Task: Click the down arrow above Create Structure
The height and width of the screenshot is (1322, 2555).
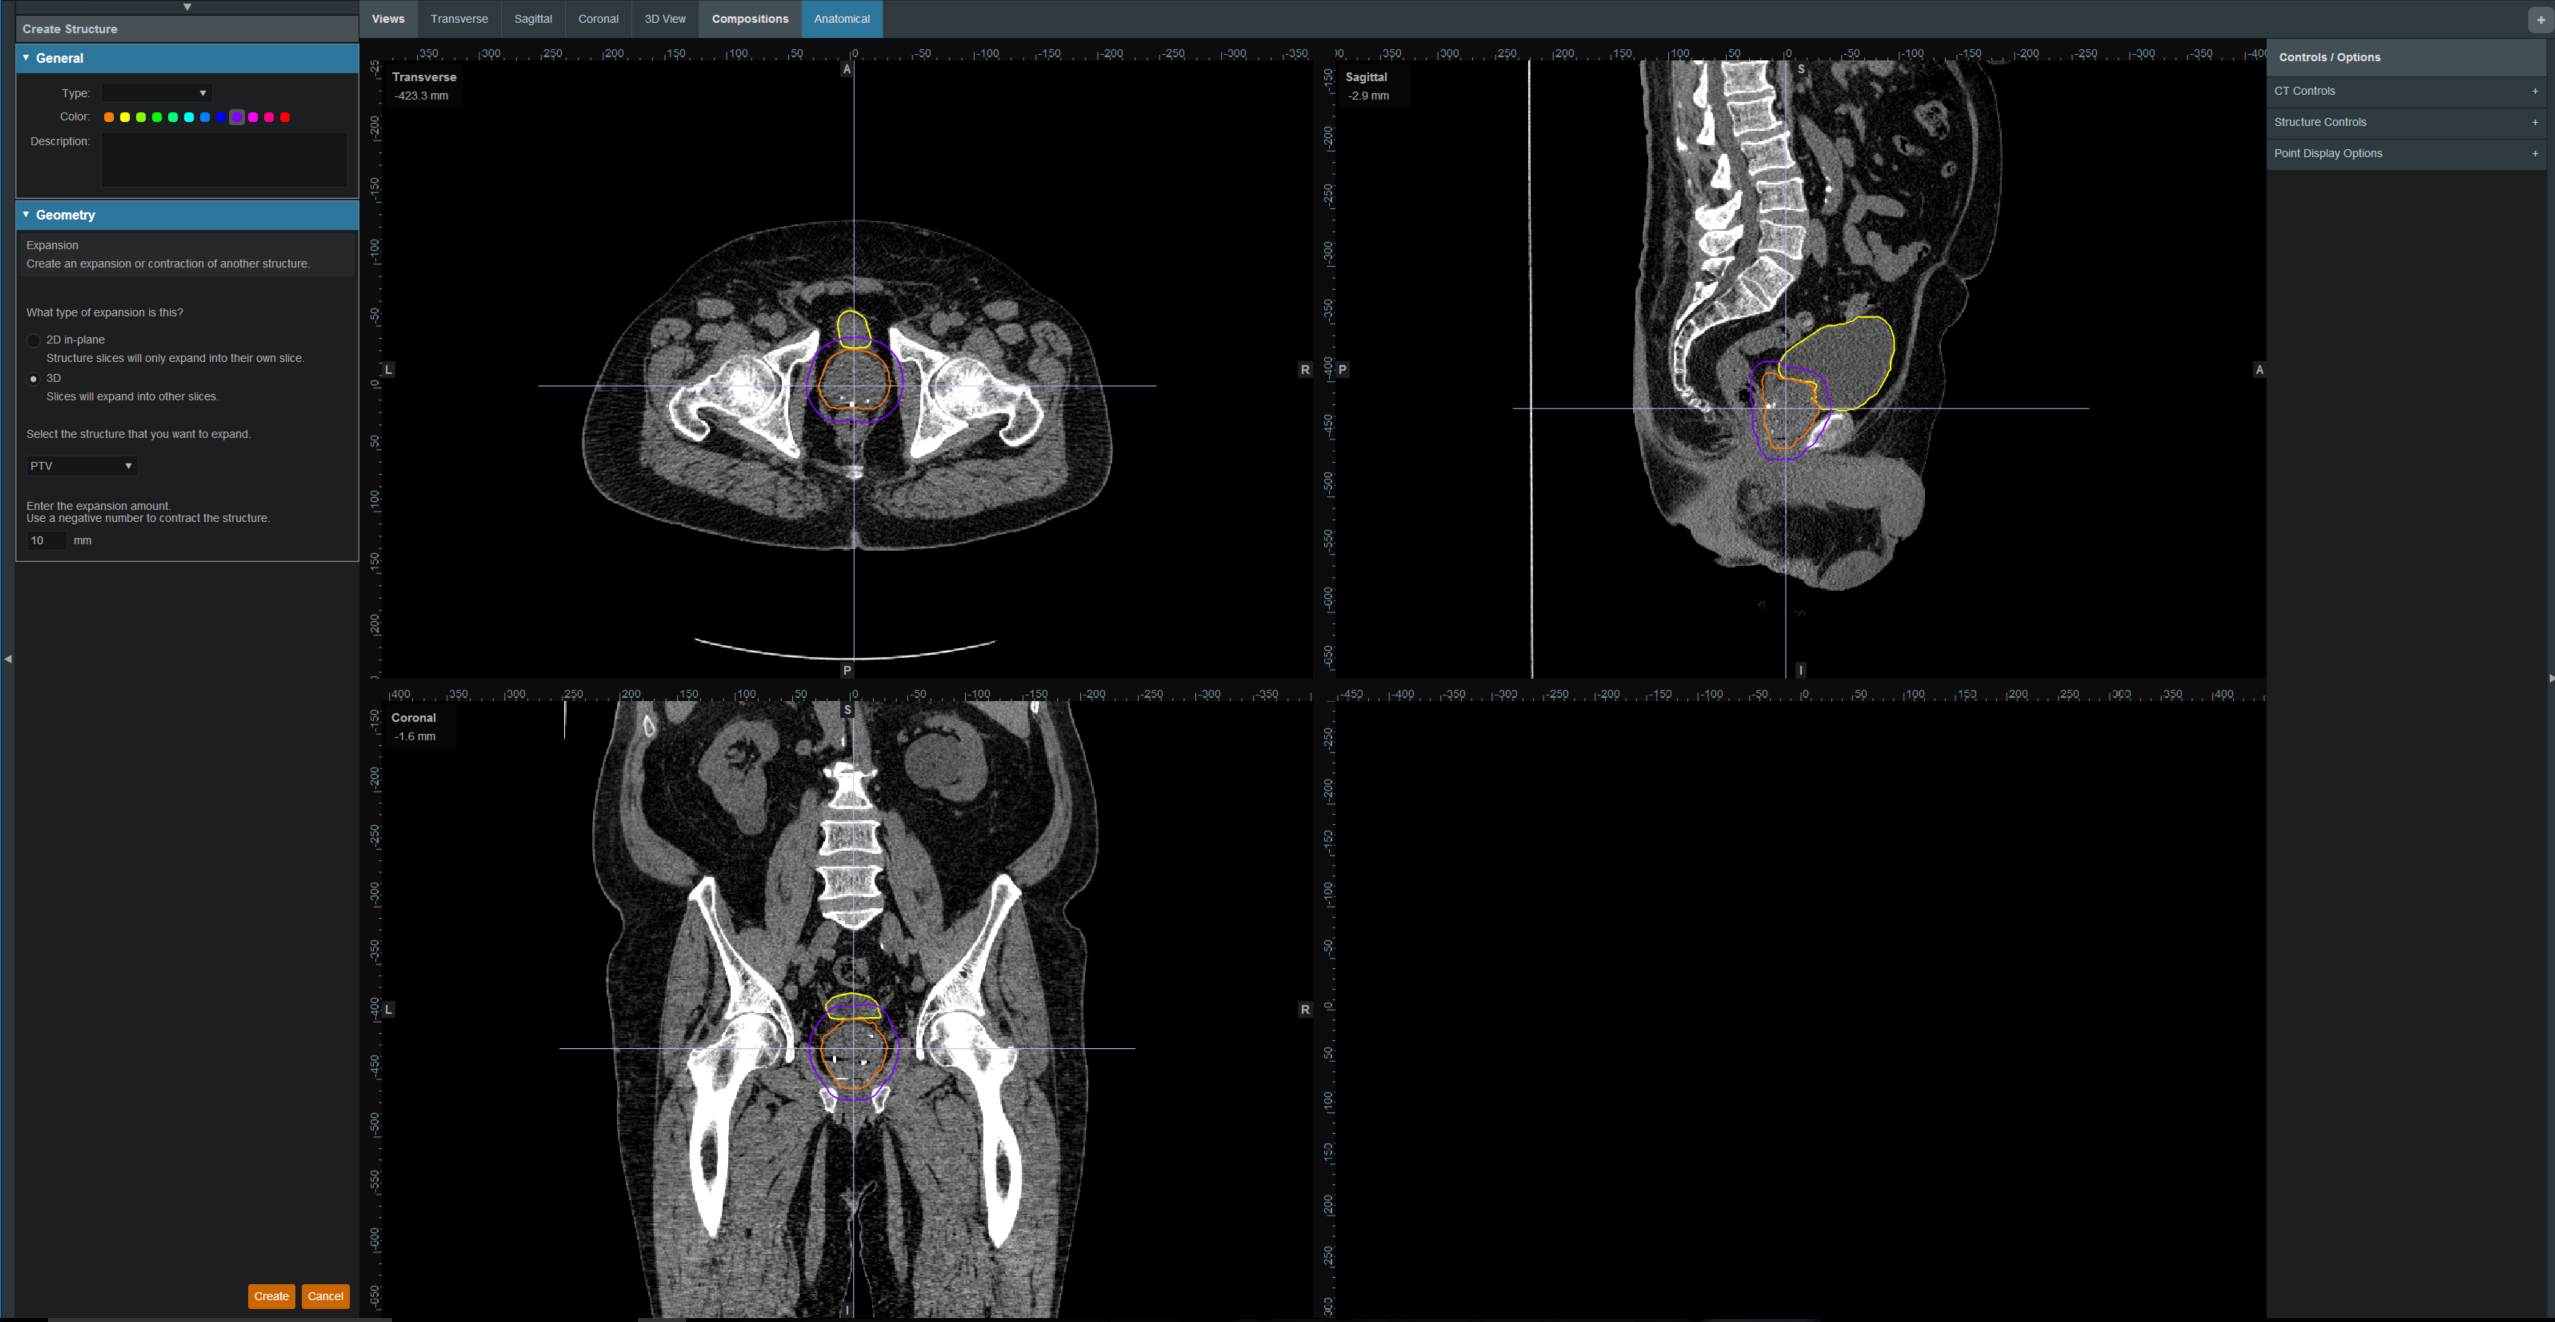Action: pos(187,7)
